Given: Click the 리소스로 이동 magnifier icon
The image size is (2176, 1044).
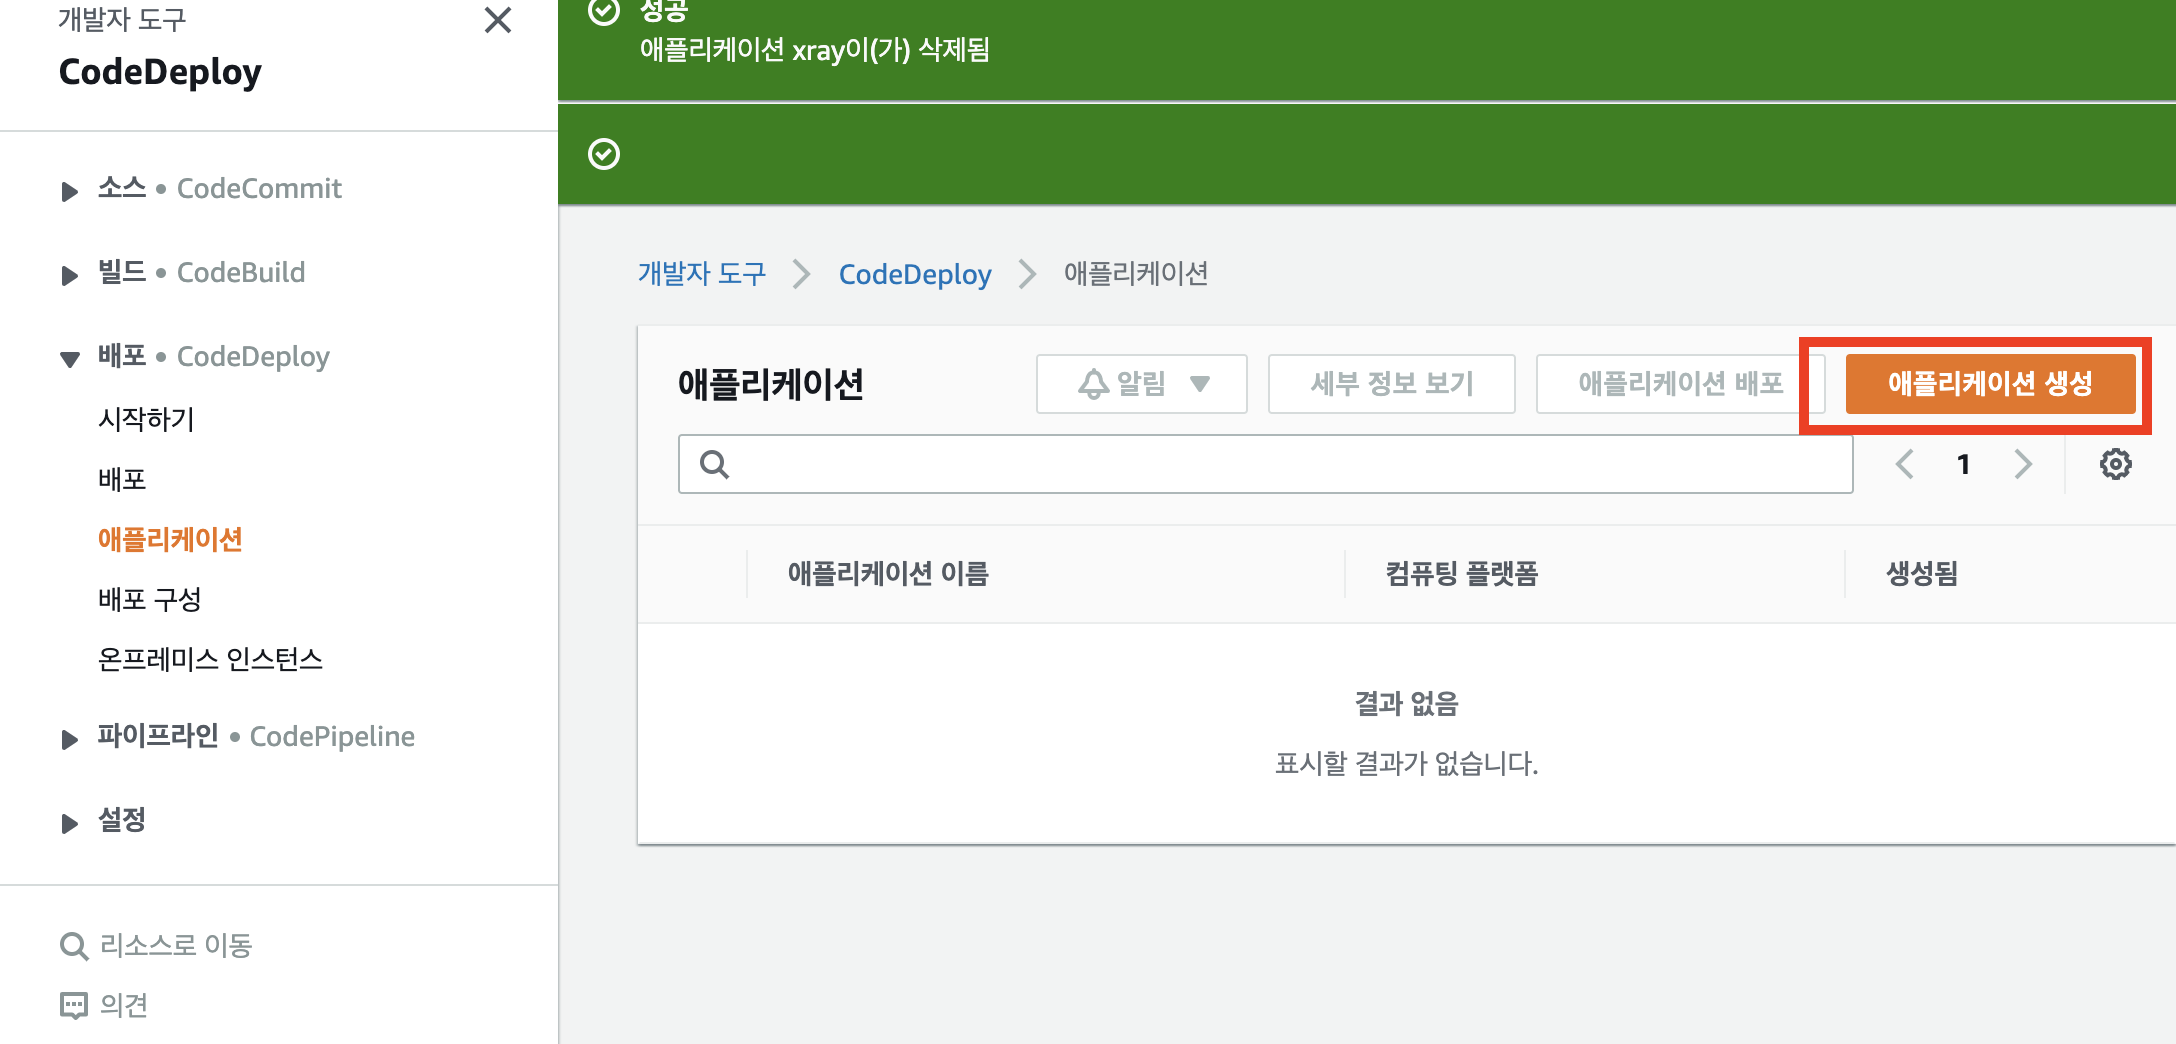Looking at the screenshot, I should (74, 946).
